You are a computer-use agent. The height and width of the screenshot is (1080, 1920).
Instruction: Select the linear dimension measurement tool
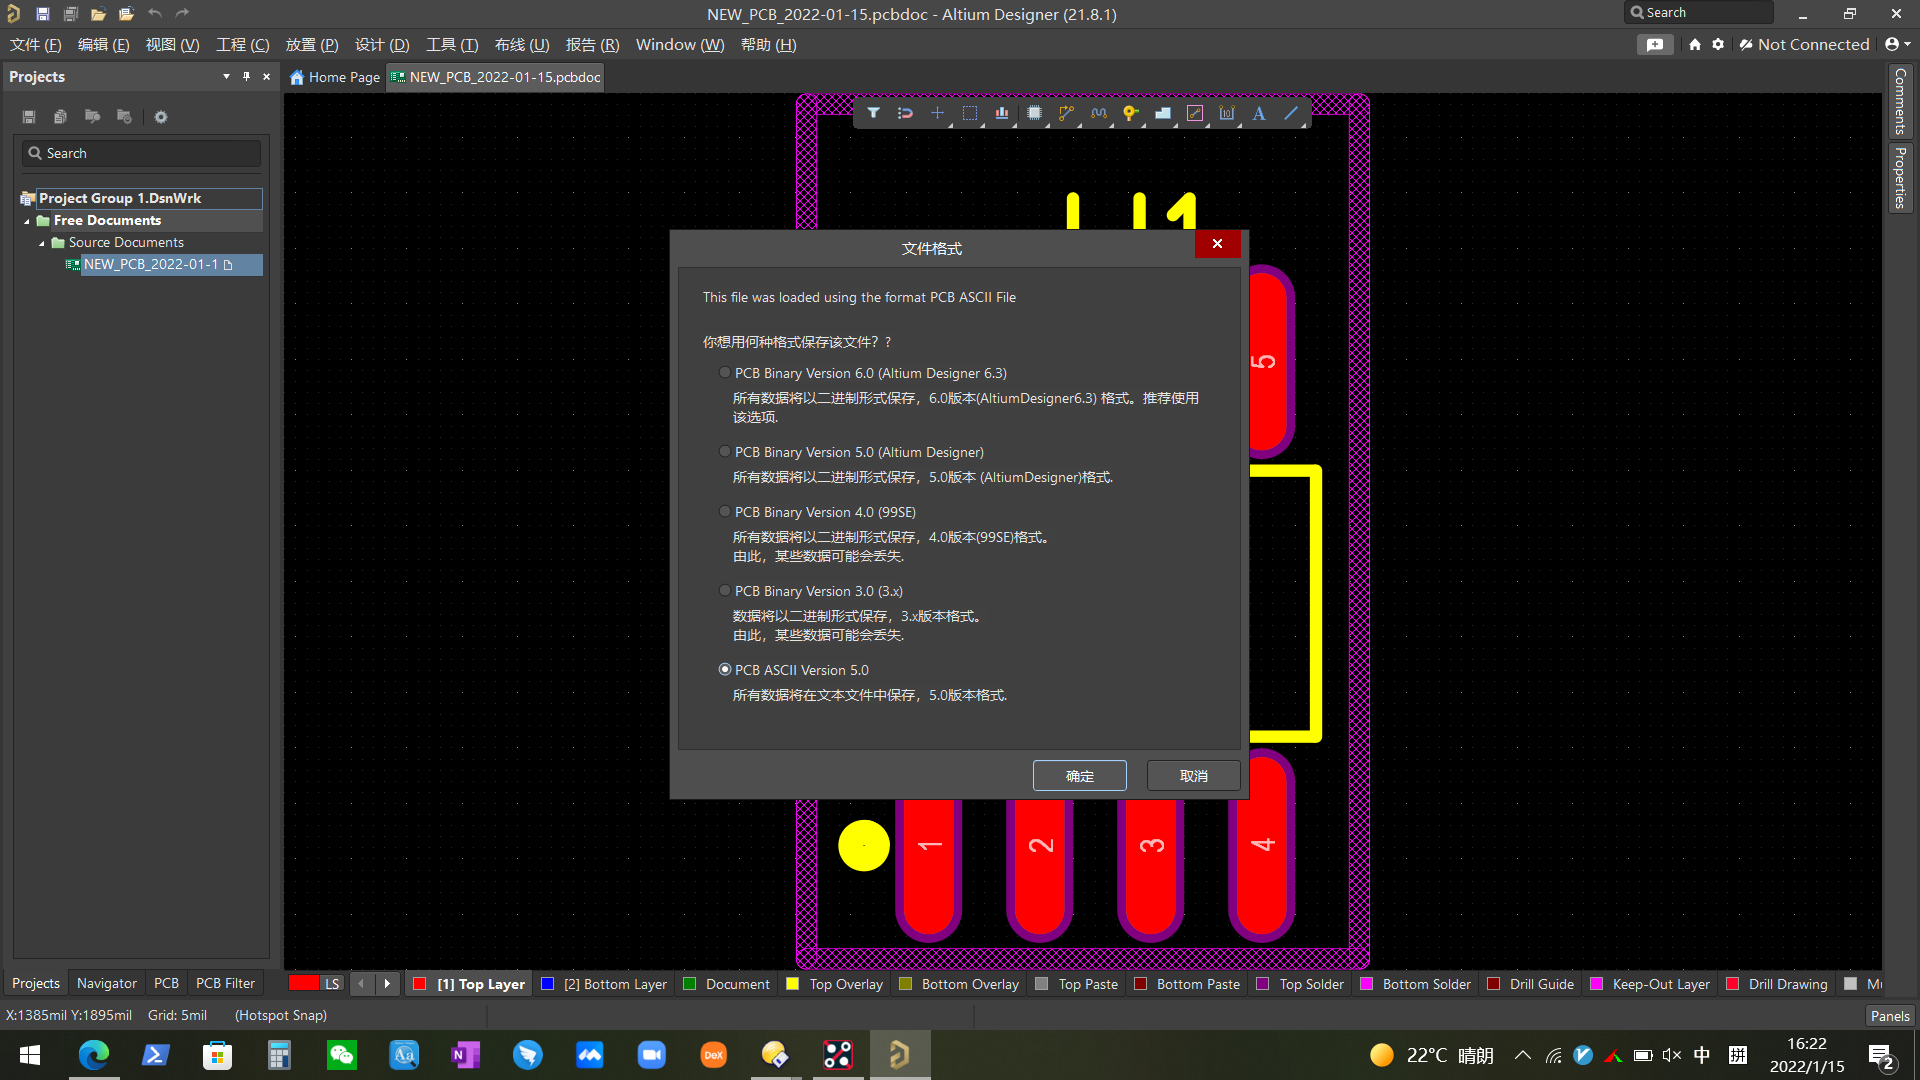coord(1227,113)
